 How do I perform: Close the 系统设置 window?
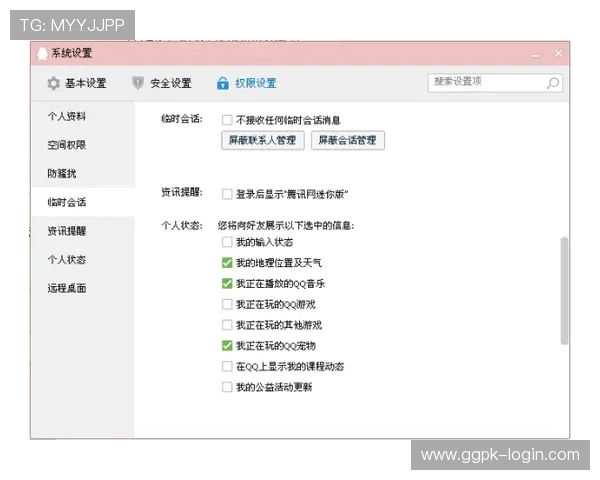[x=558, y=53]
